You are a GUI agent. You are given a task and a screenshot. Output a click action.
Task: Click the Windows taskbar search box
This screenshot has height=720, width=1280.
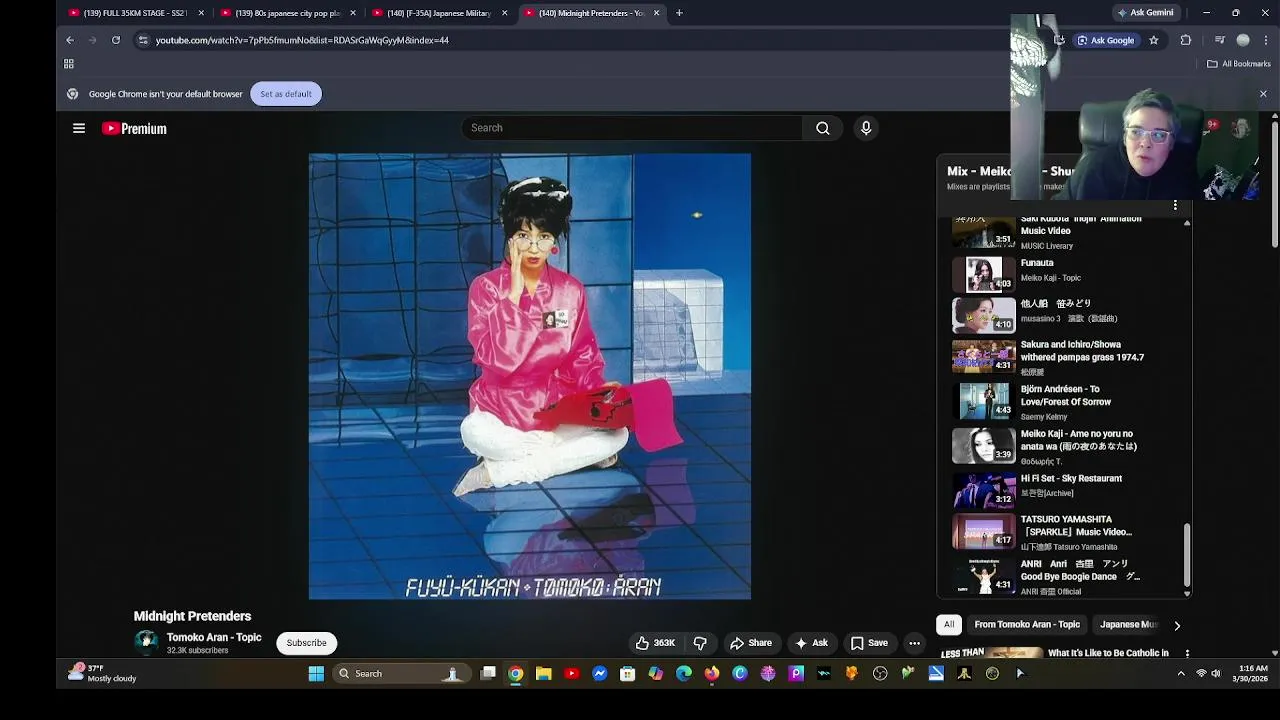(x=399, y=674)
